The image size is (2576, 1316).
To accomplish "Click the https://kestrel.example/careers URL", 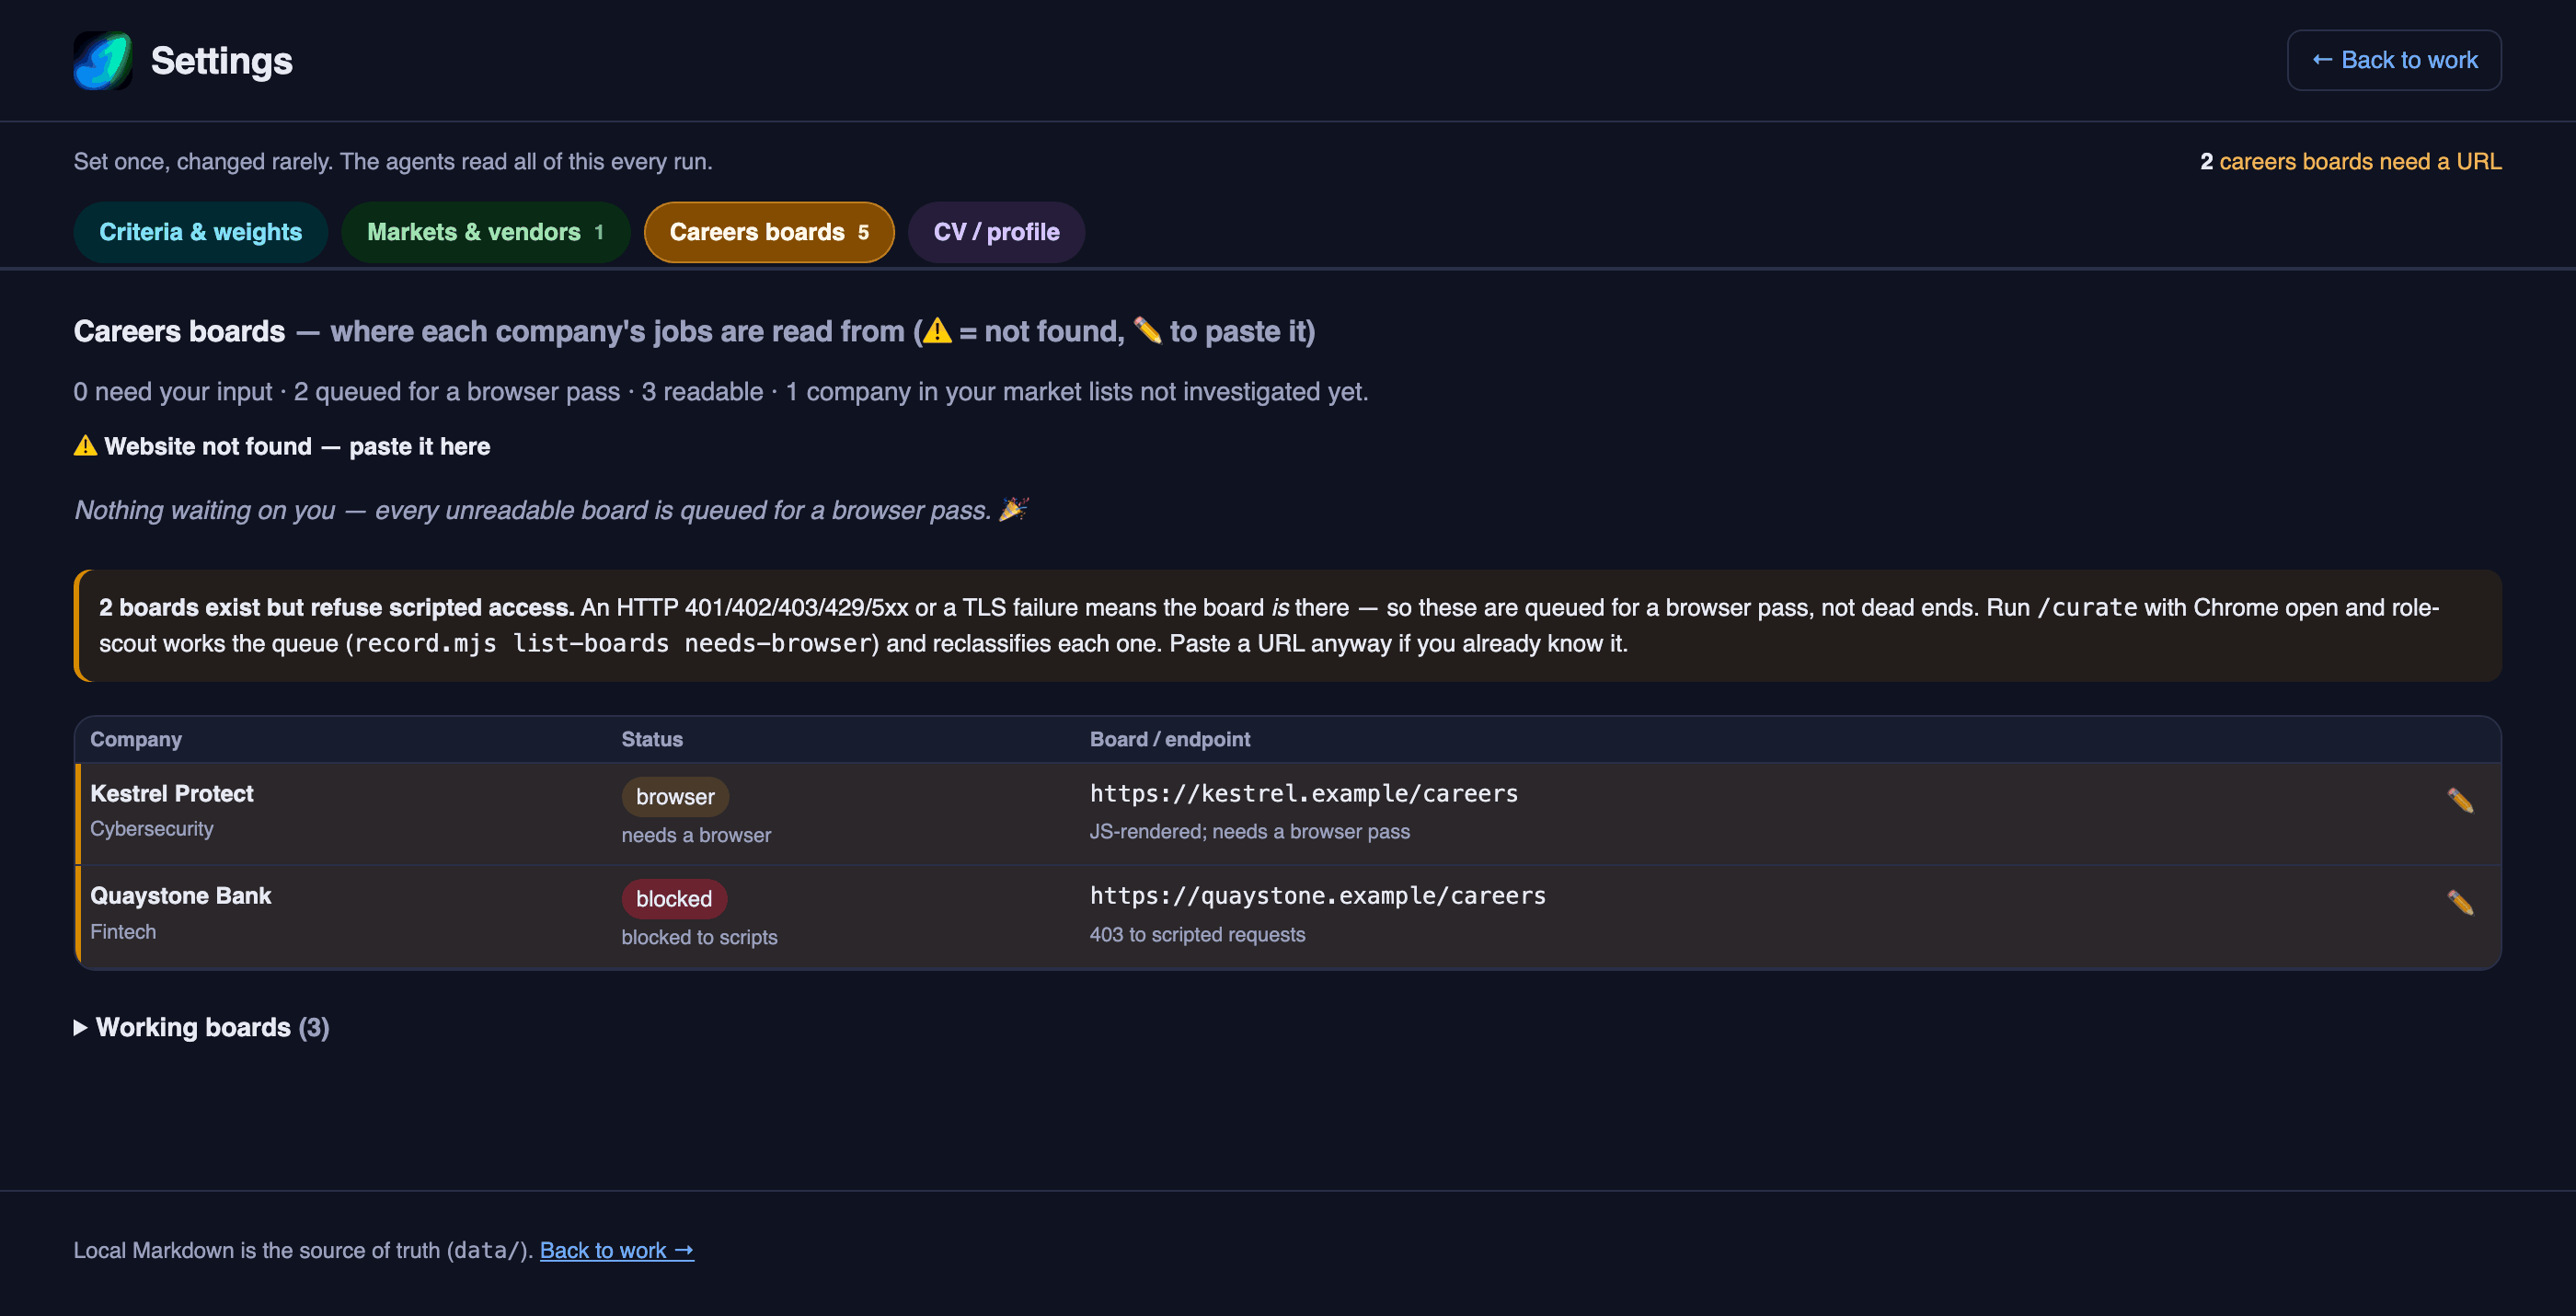I will click(x=1304, y=793).
